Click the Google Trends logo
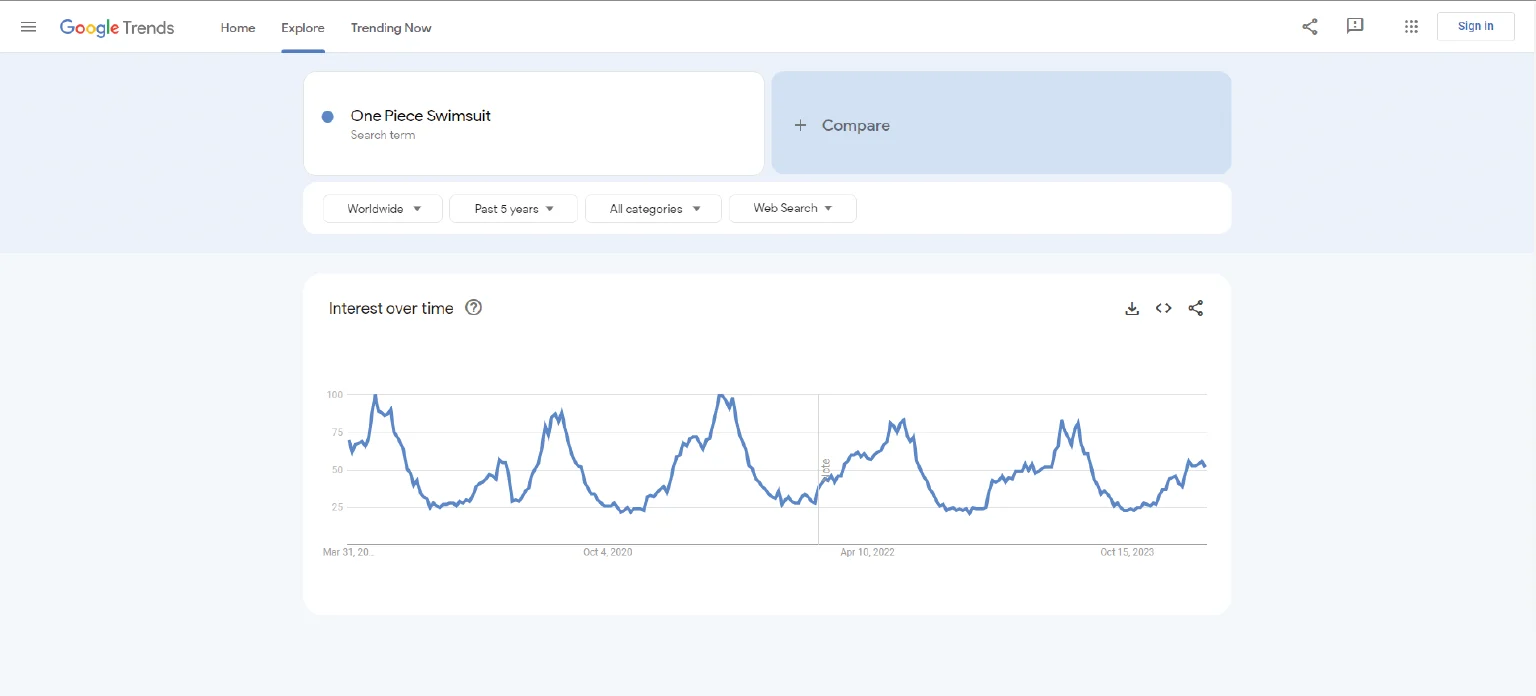This screenshot has height=696, width=1536. pyautogui.click(x=117, y=27)
